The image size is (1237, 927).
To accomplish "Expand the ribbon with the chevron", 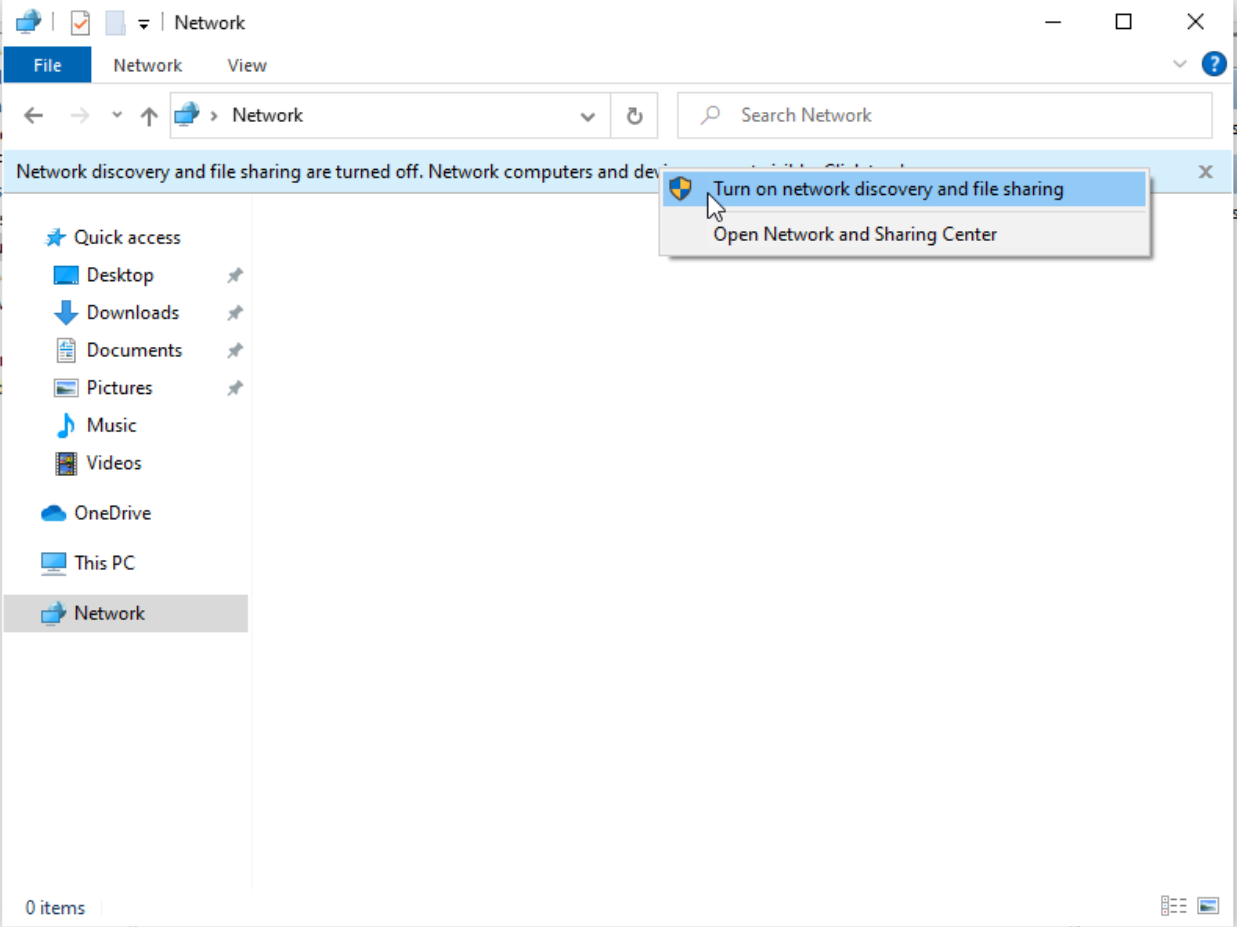I will [x=1179, y=65].
